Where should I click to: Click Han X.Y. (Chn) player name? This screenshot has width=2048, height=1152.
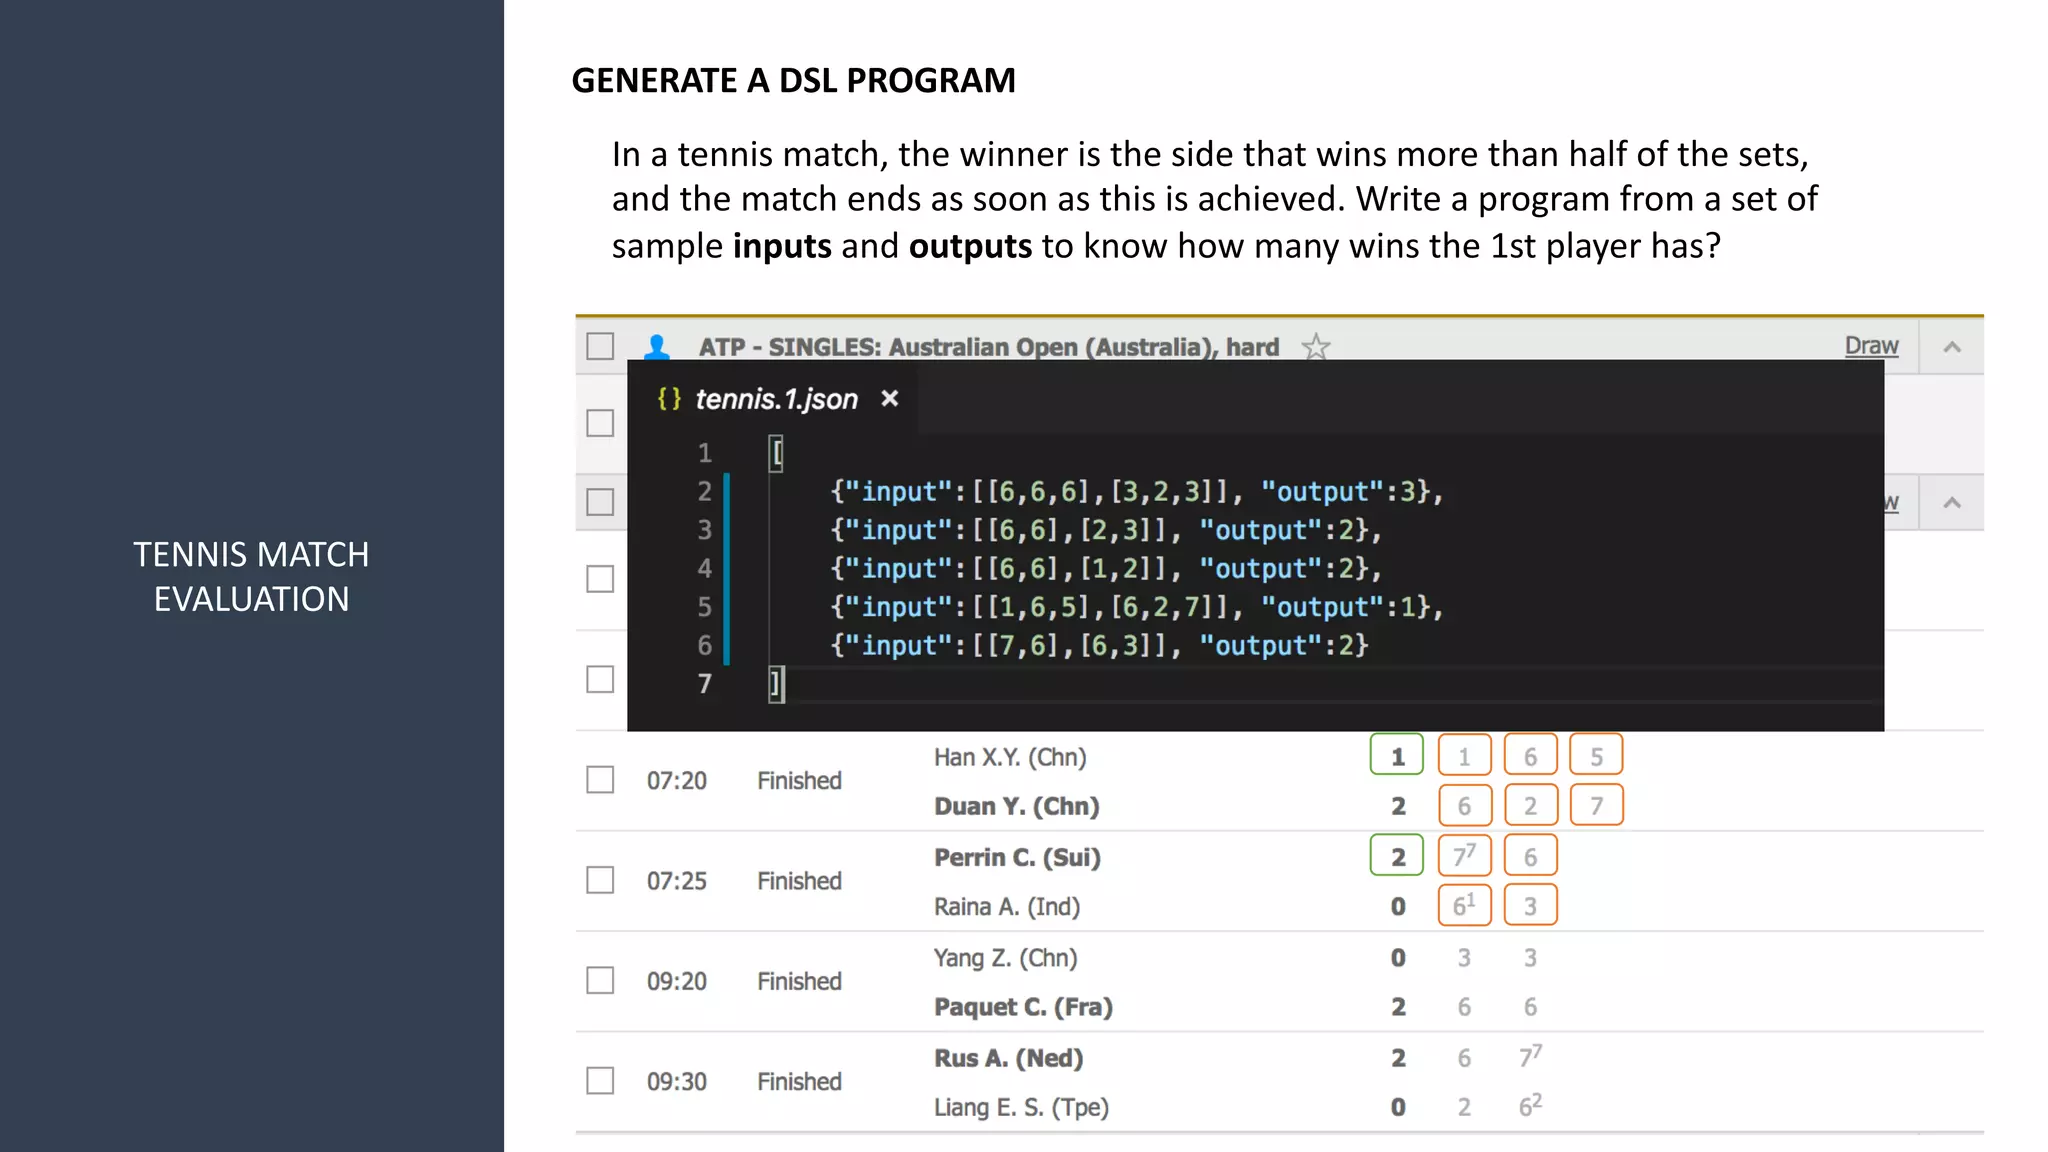[1010, 757]
